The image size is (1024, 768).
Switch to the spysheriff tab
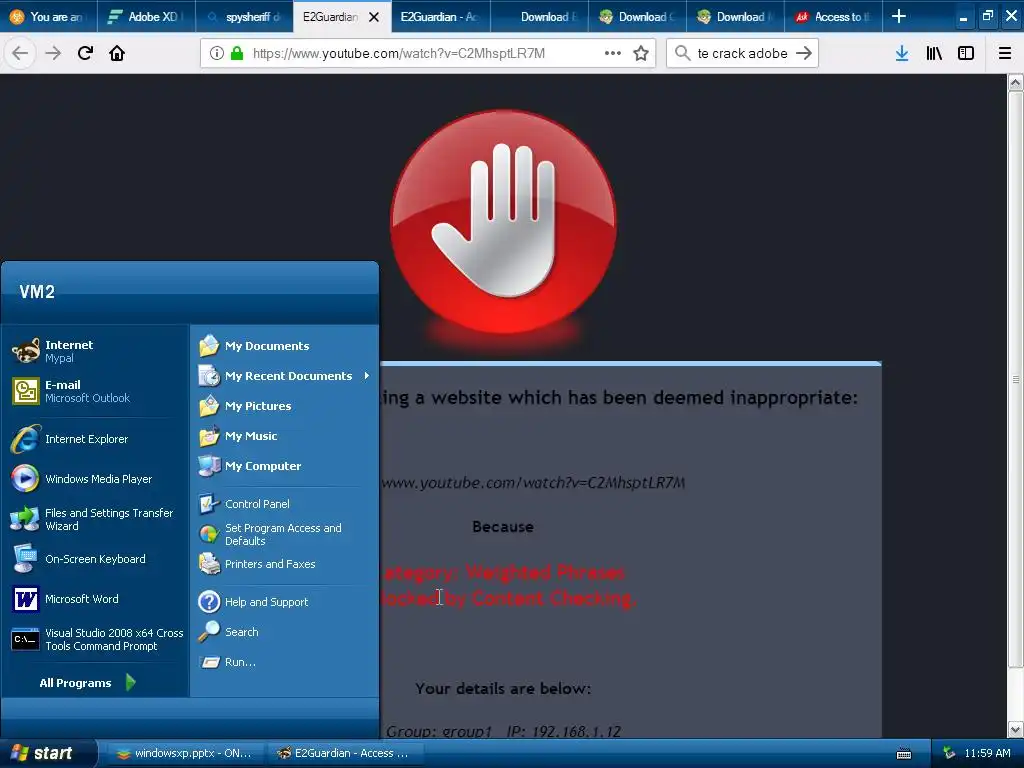pos(244,17)
